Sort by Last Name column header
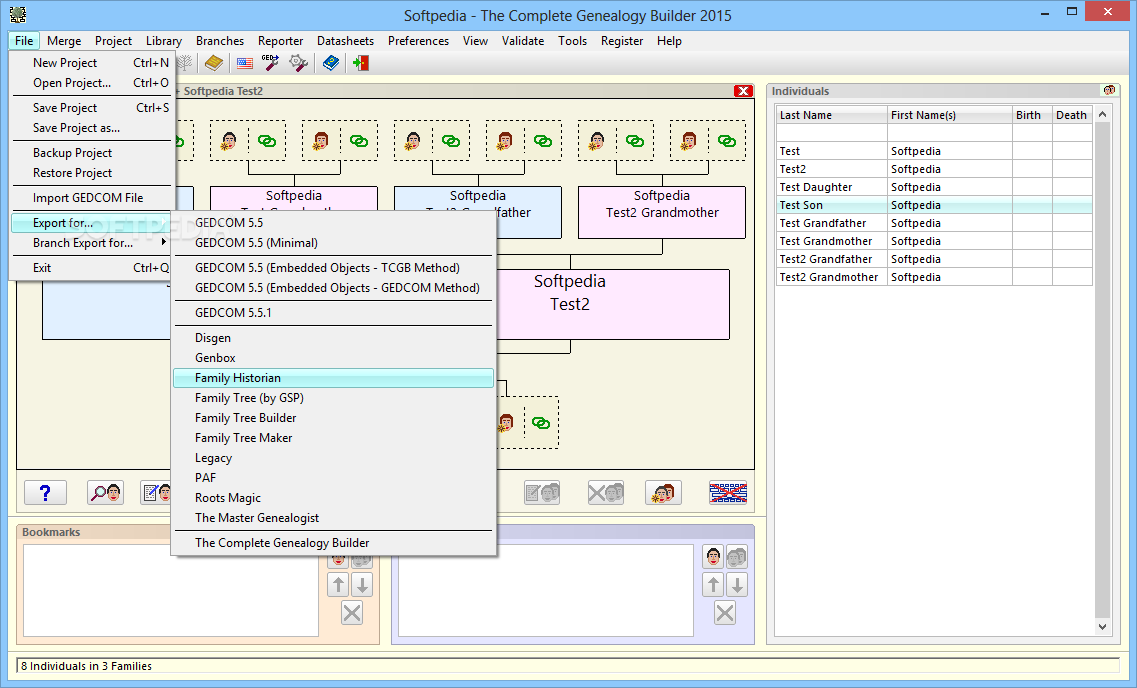 pos(832,115)
